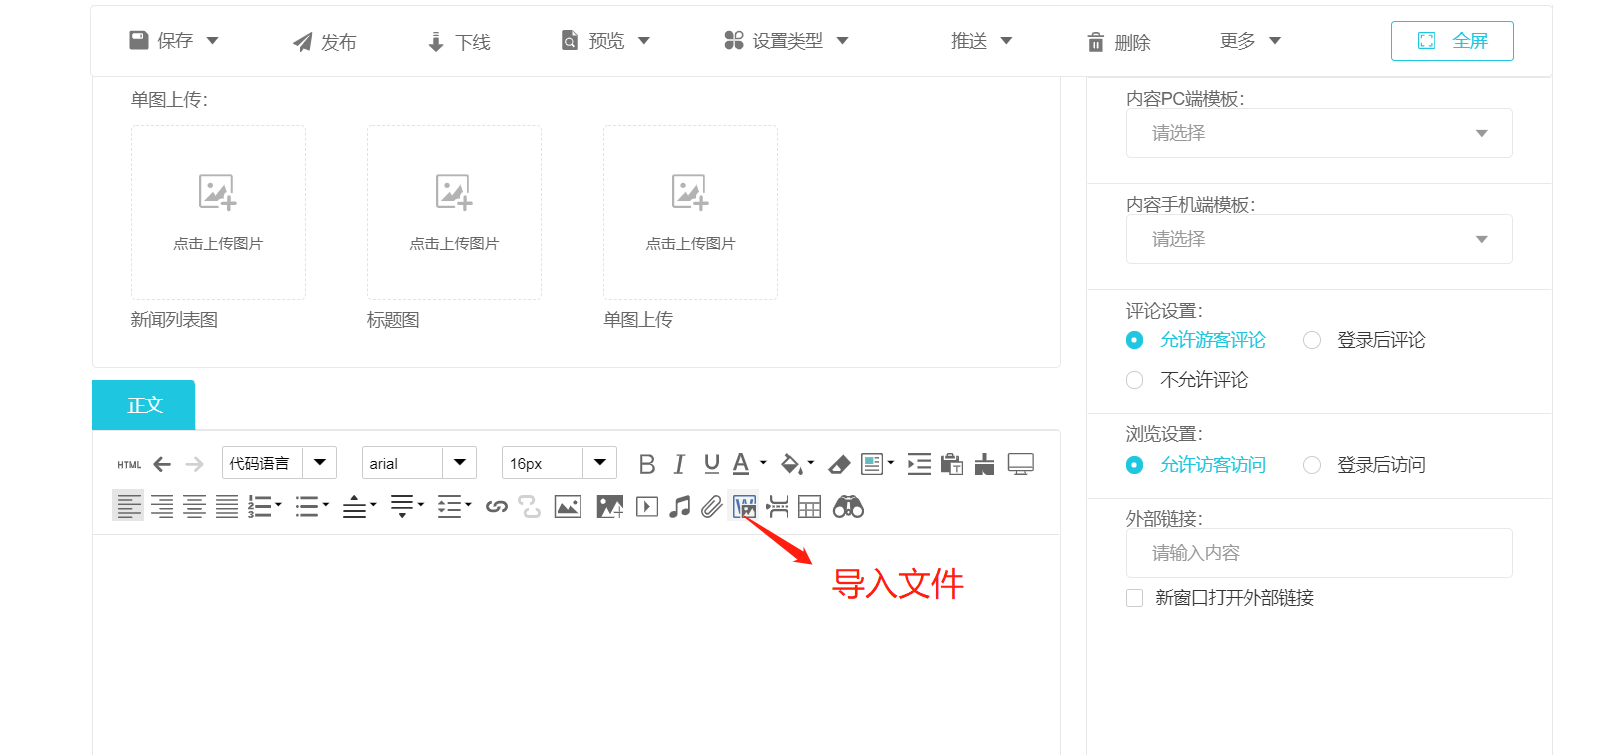Open the 更多 menu
The image size is (1597, 755).
tap(1250, 41)
